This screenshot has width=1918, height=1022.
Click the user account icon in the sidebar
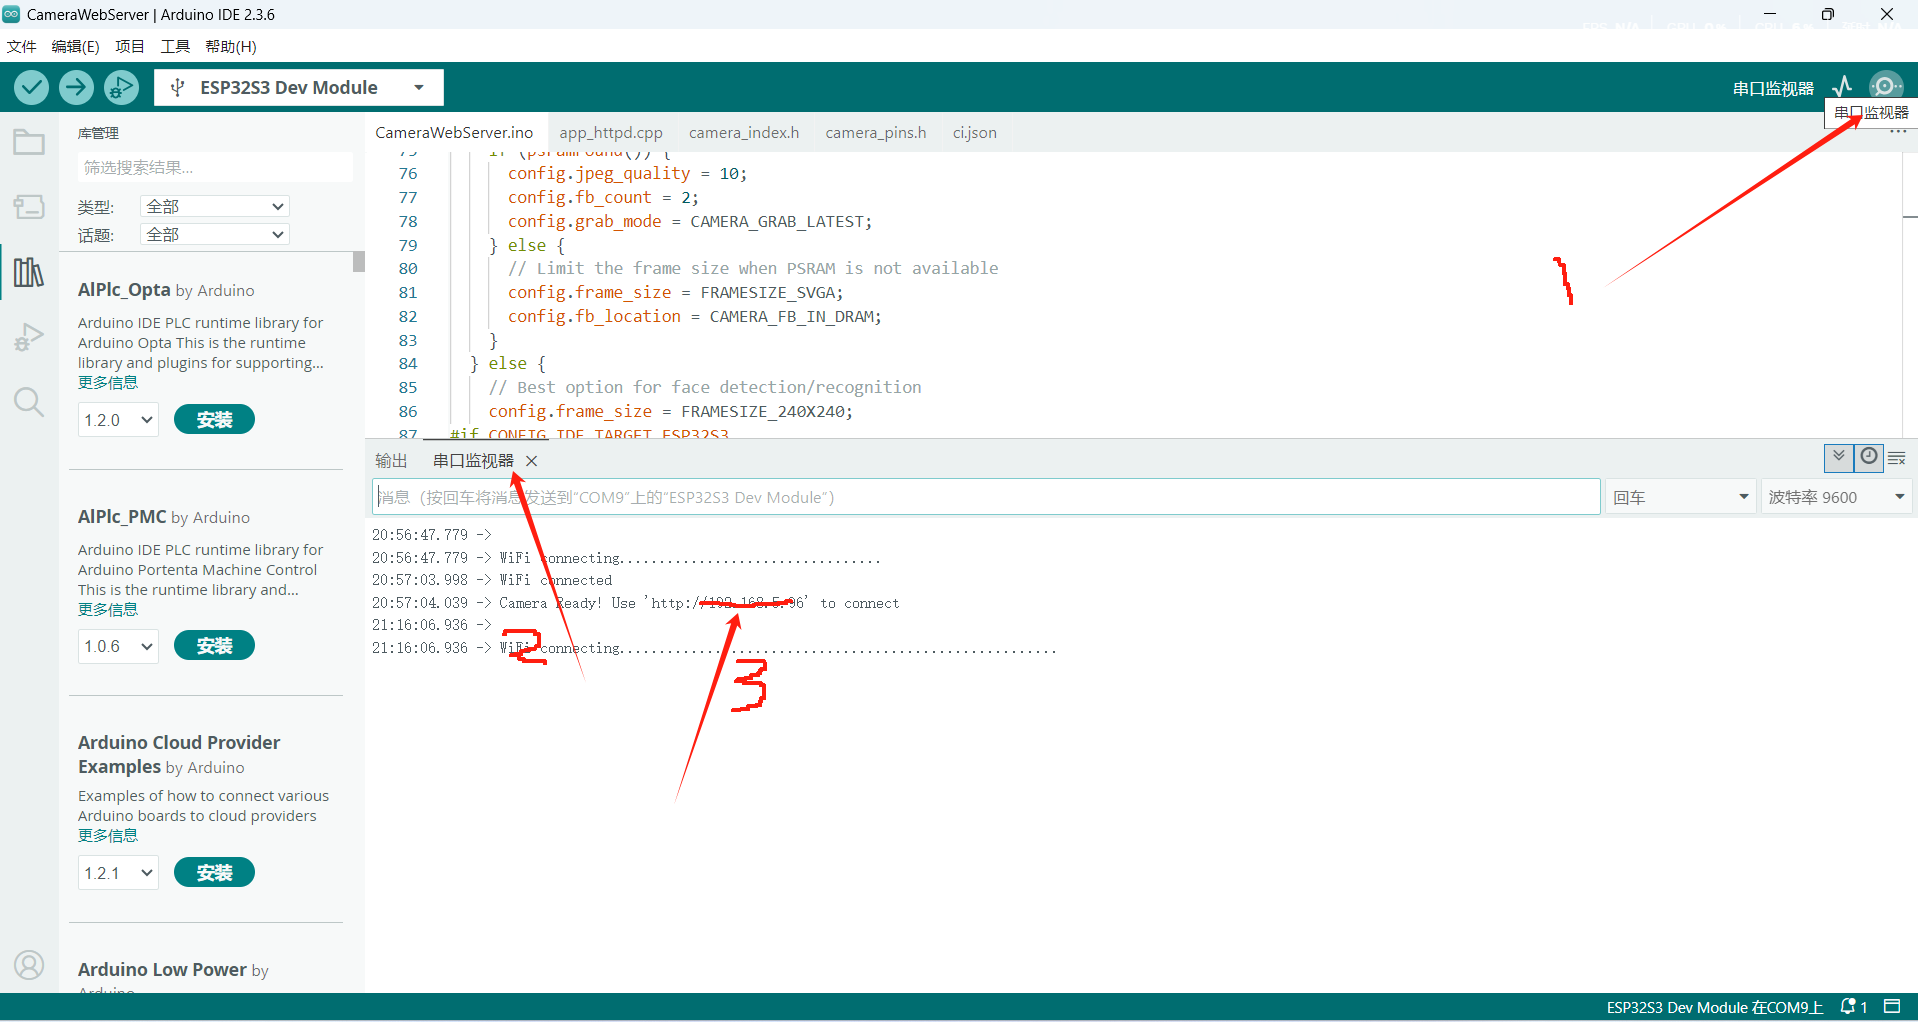pos(29,965)
